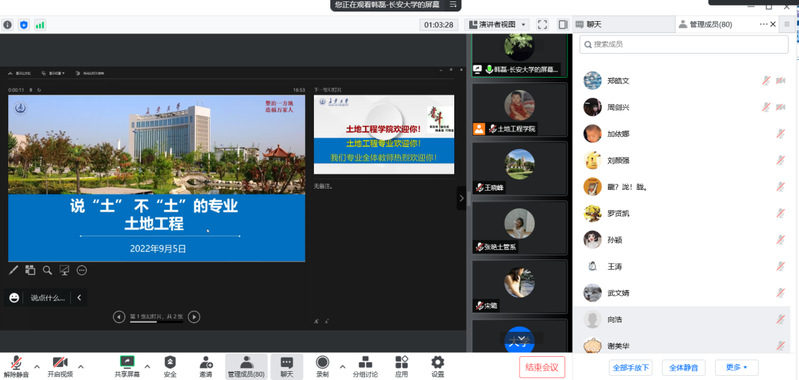
Task: Click the 搜索成员 search field
Action: (684, 44)
